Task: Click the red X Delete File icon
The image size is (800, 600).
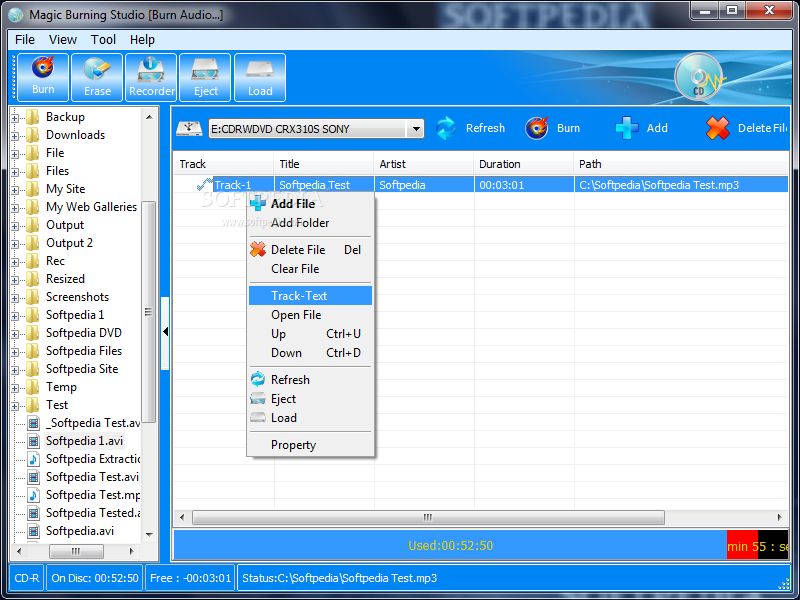Action: pos(718,128)
